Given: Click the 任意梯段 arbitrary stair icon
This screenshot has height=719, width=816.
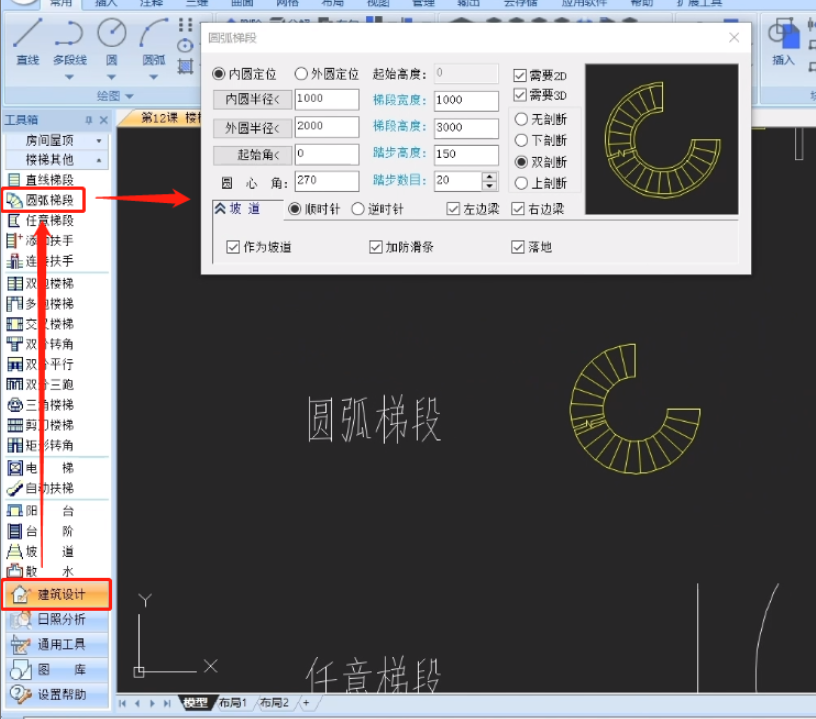Looking at the screenshot, I should point(14,220).
